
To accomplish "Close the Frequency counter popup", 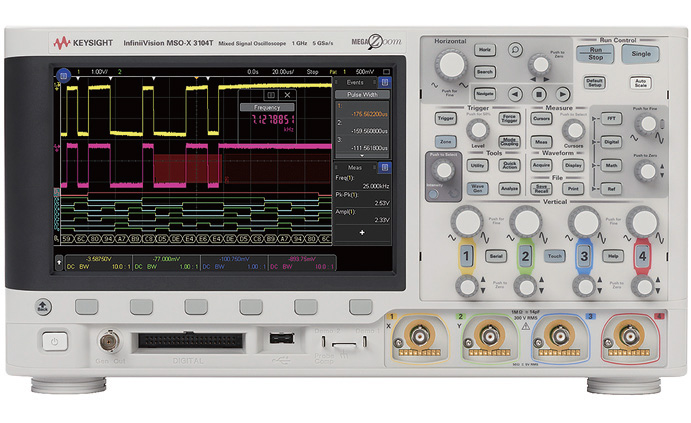I will coord(287,95).
